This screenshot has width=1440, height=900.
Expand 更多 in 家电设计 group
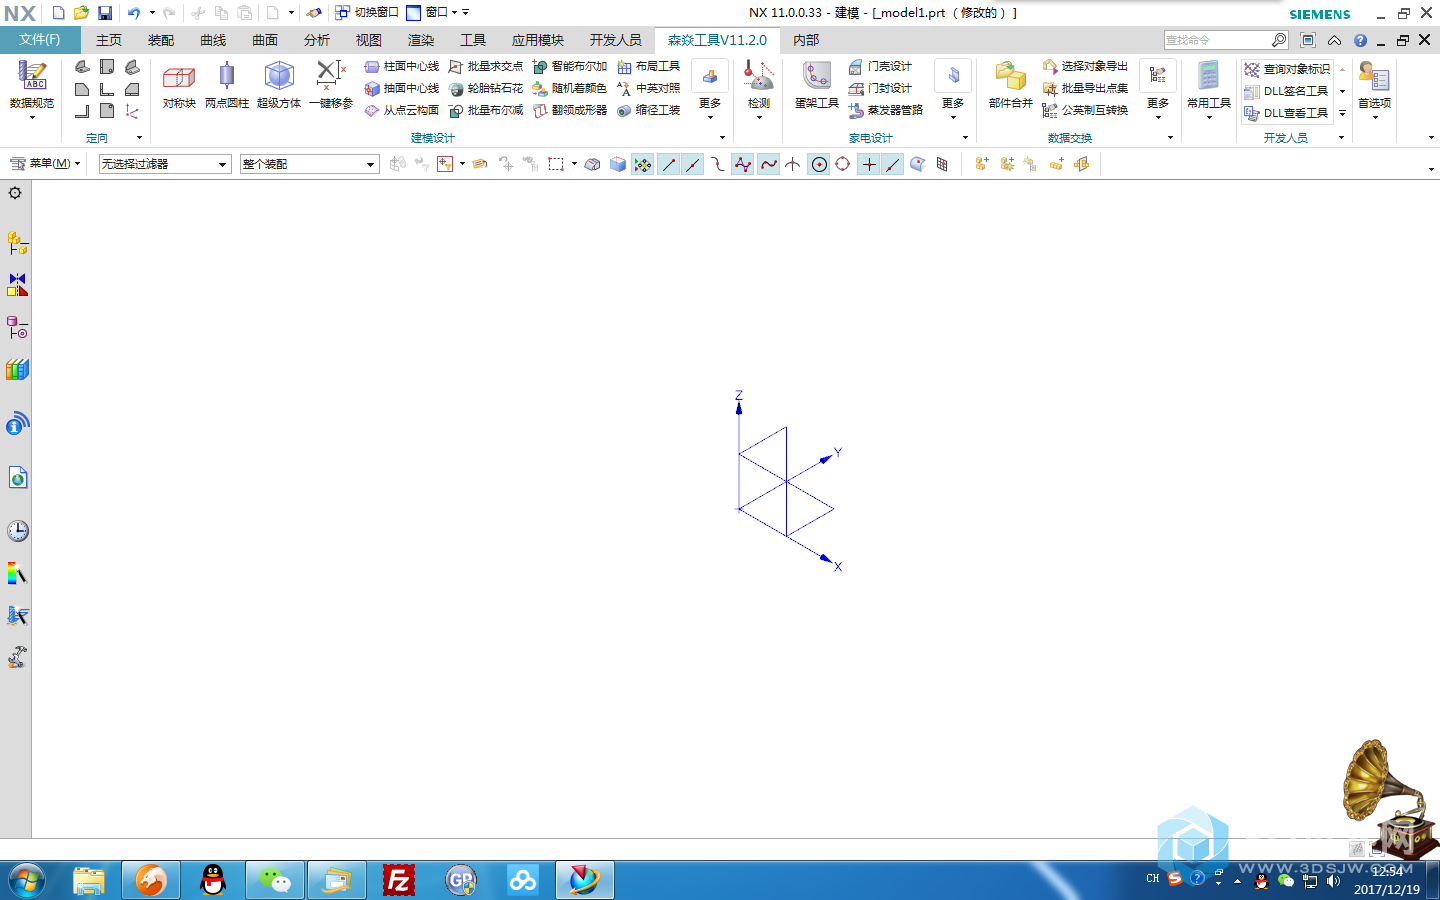pos(953,91)
